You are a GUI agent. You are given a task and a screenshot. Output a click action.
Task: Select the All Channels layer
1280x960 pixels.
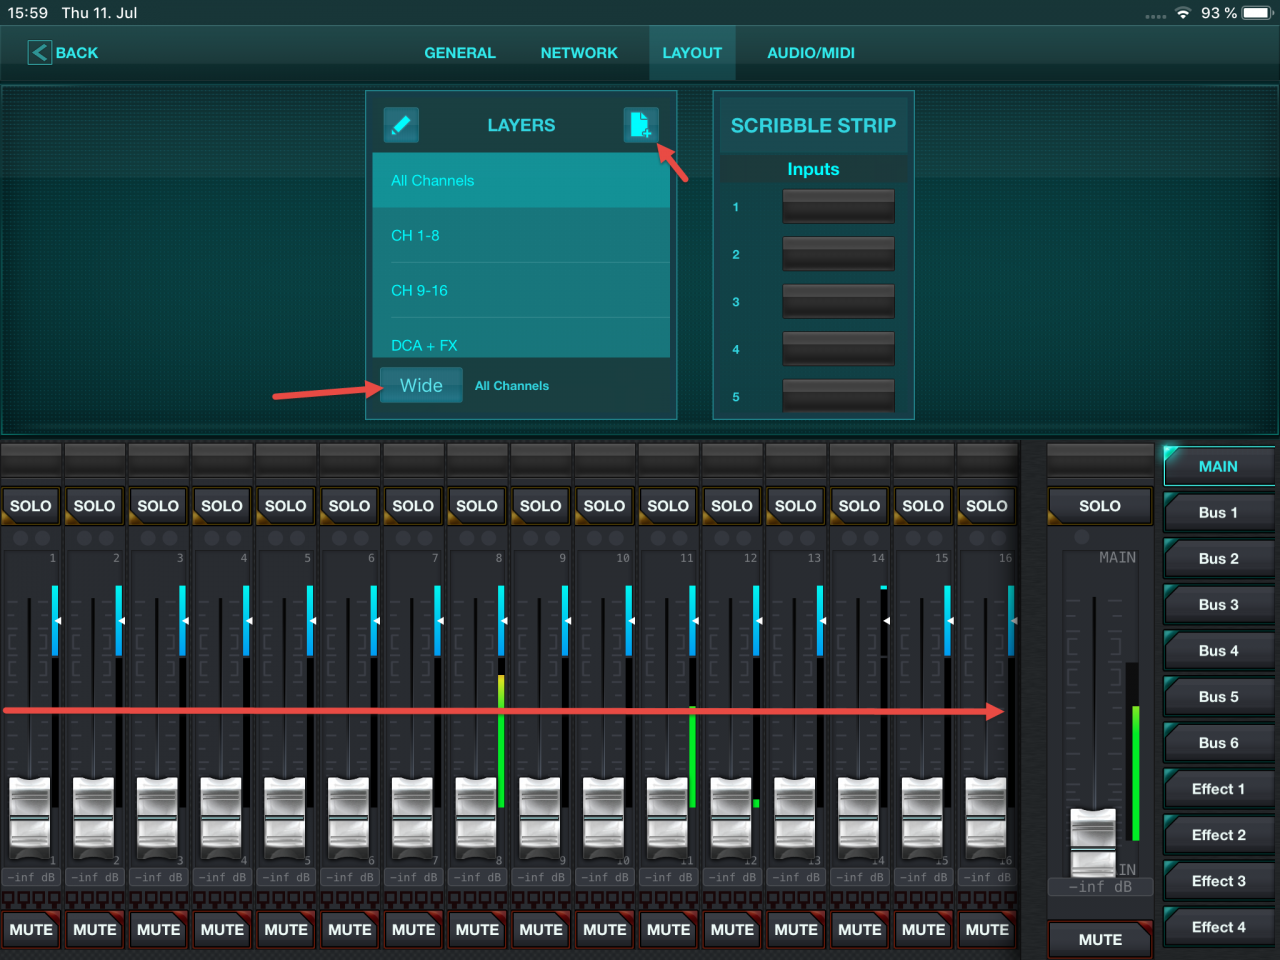click(x=521, y=181)
